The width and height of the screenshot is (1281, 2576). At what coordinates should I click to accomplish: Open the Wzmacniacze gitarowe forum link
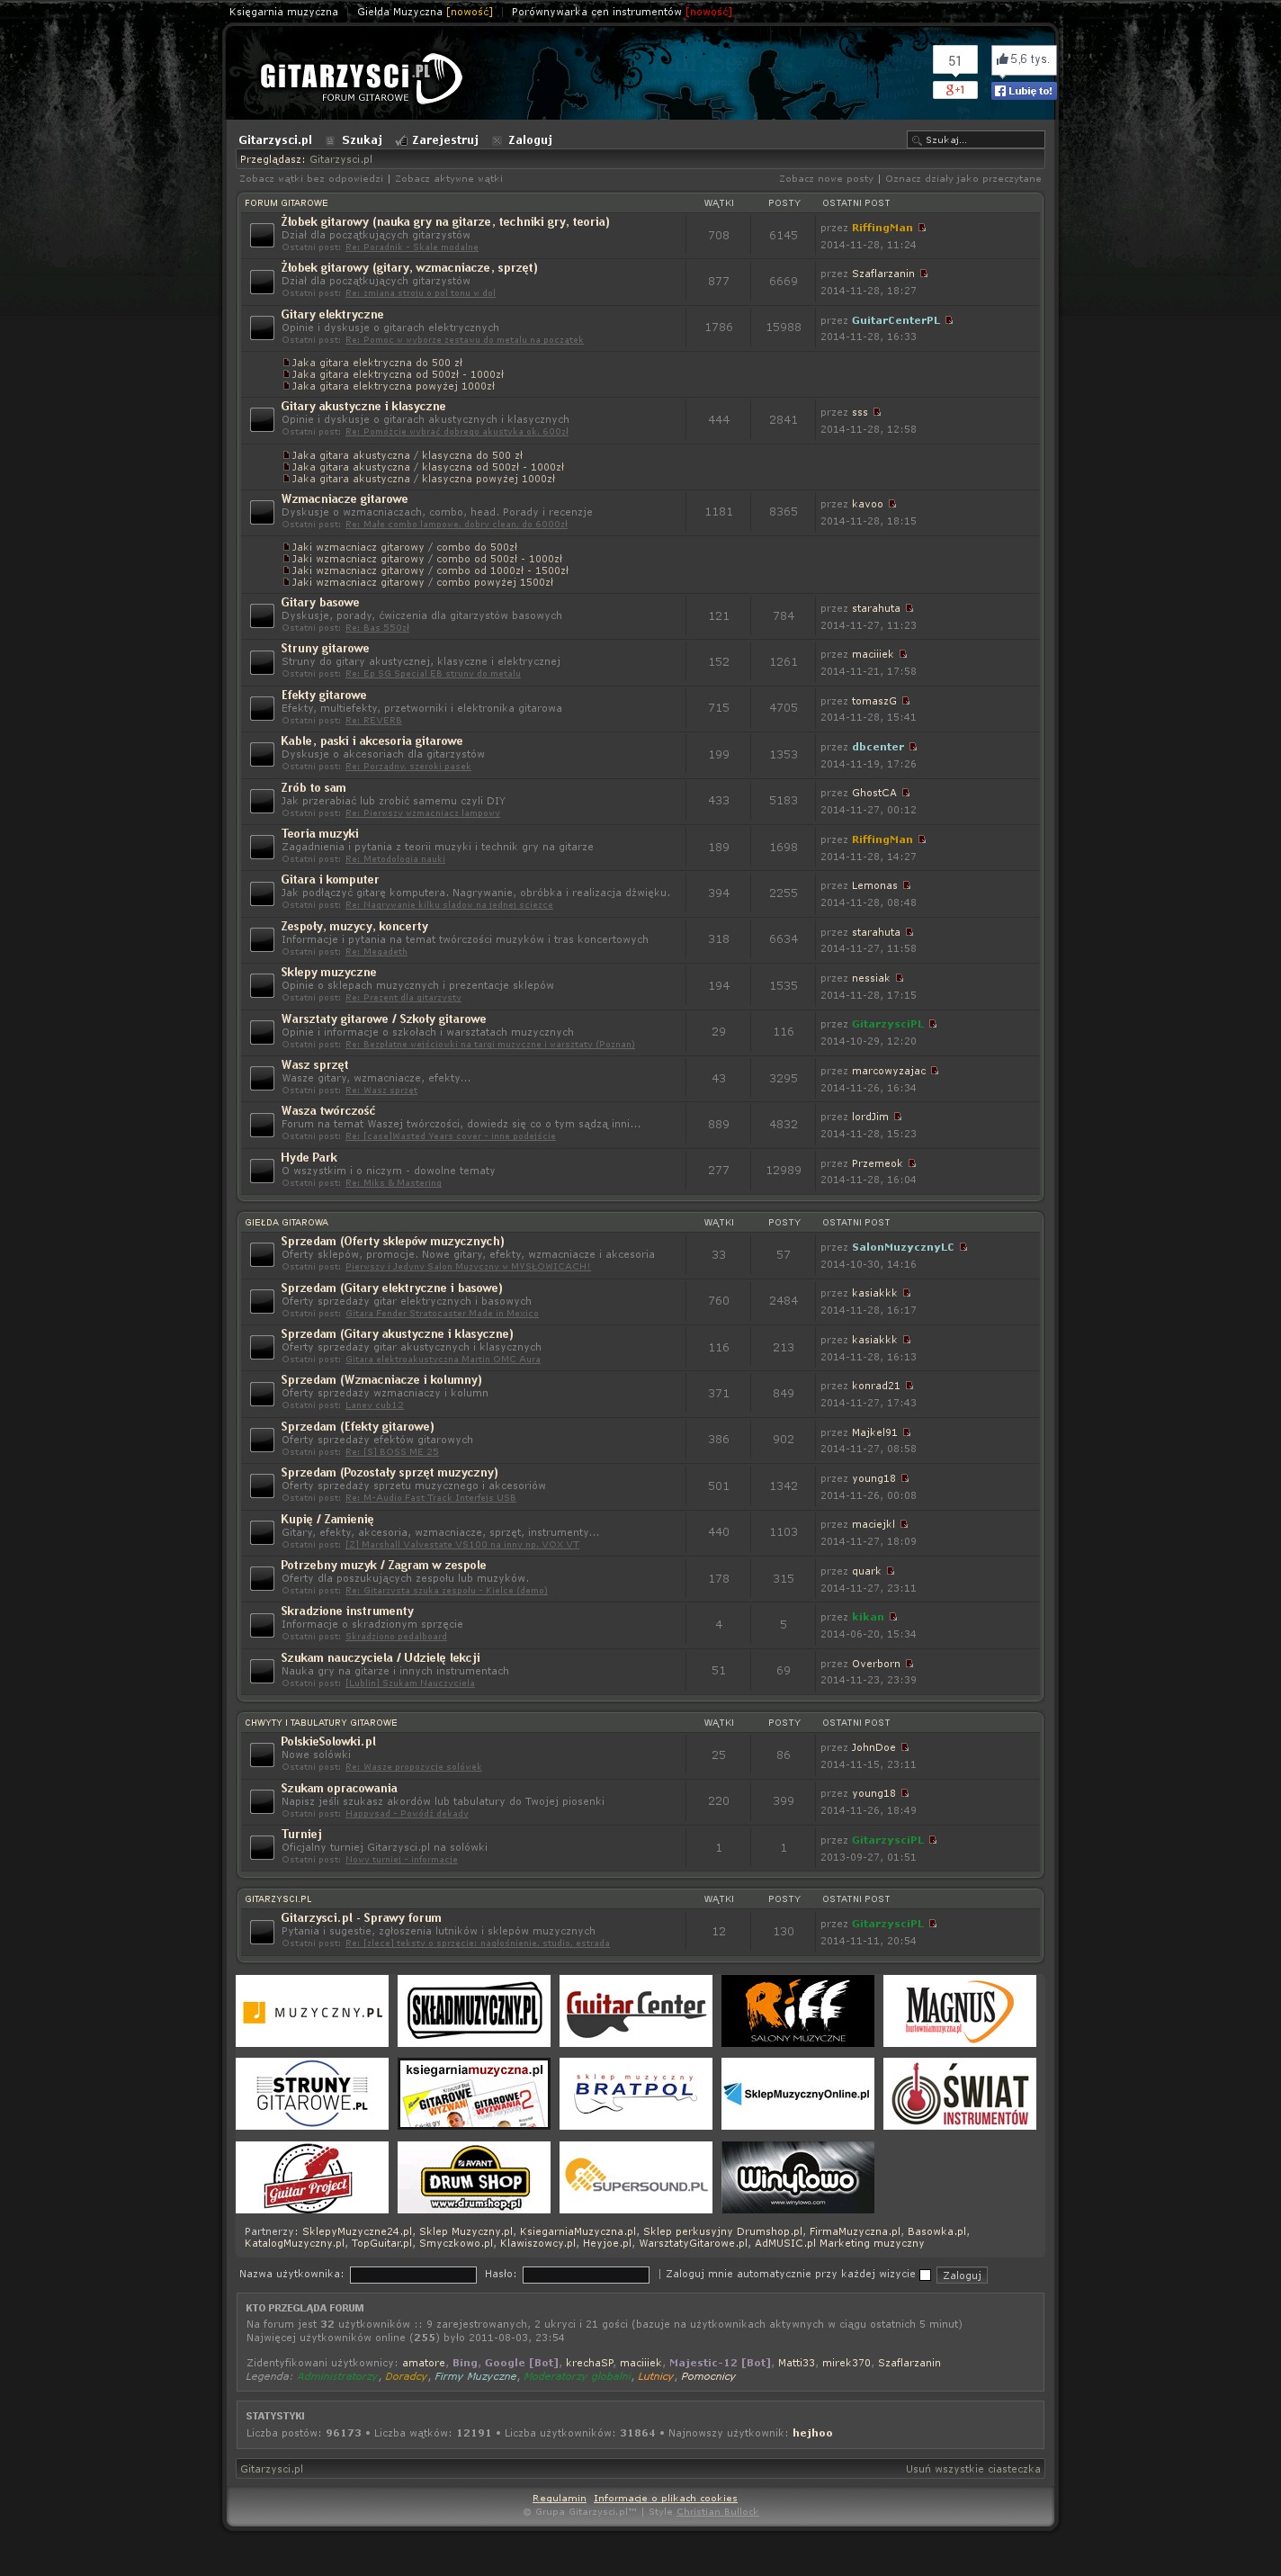coord(344,499)
